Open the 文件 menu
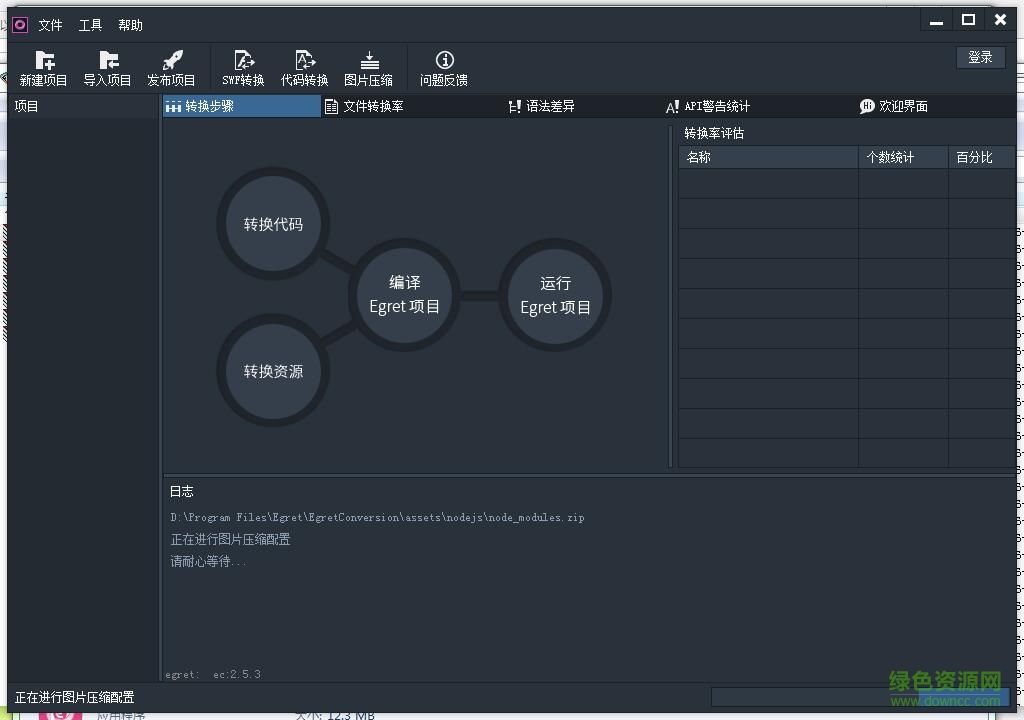Screen dimensions: 1024x720 click(x=50, y=25)
